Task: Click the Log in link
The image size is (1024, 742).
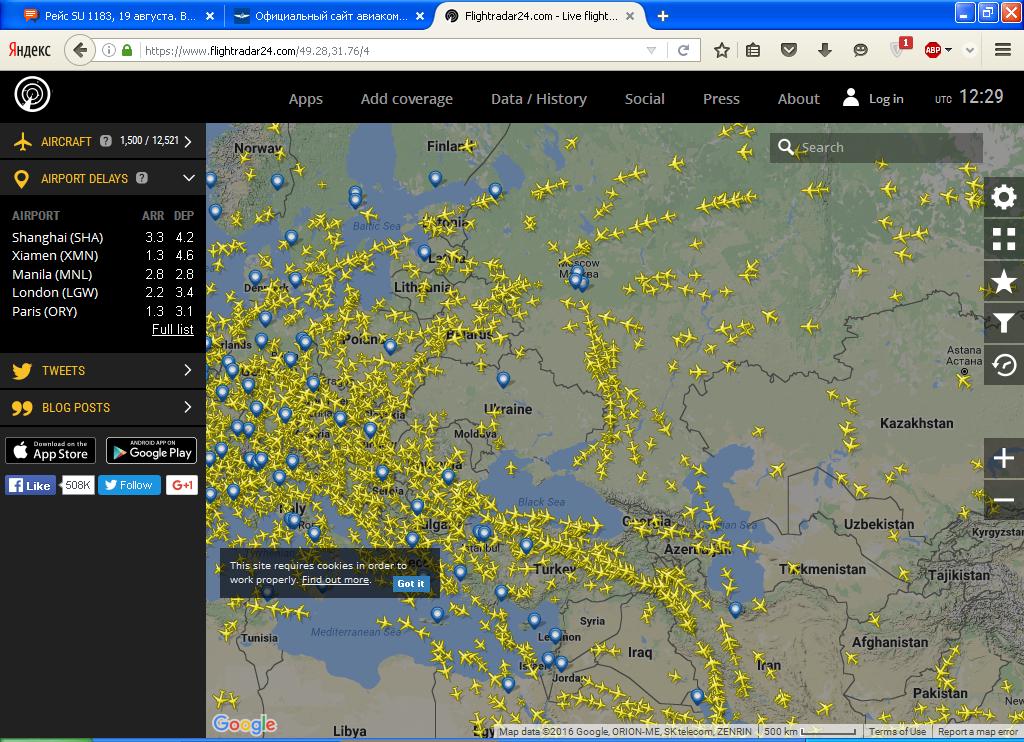Action: point(886,99)
